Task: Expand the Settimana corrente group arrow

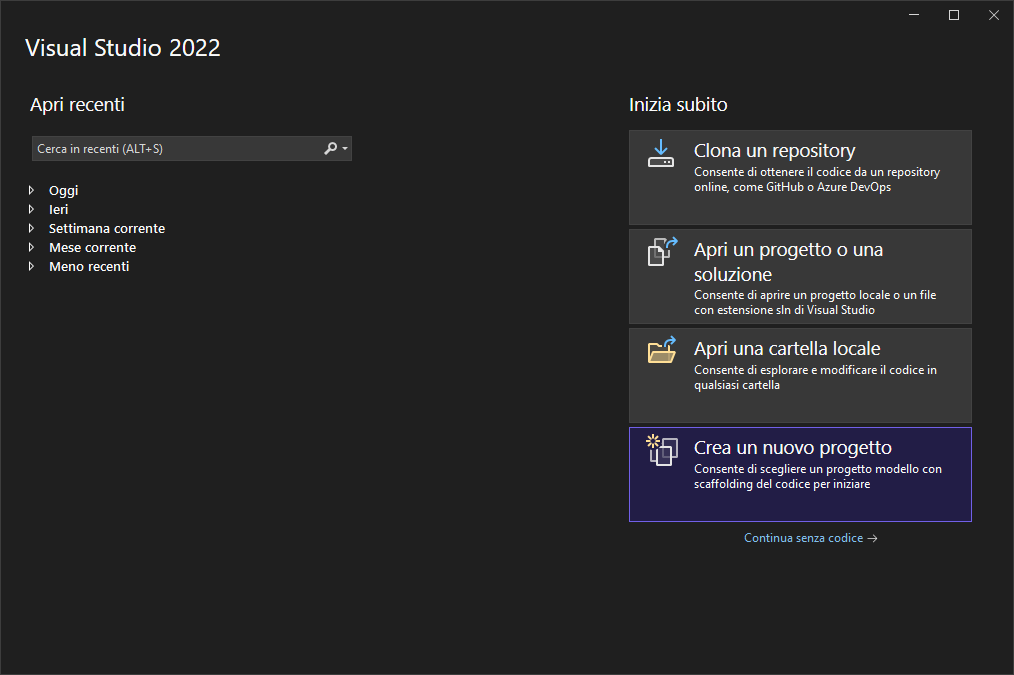Action: click(31, 228)
